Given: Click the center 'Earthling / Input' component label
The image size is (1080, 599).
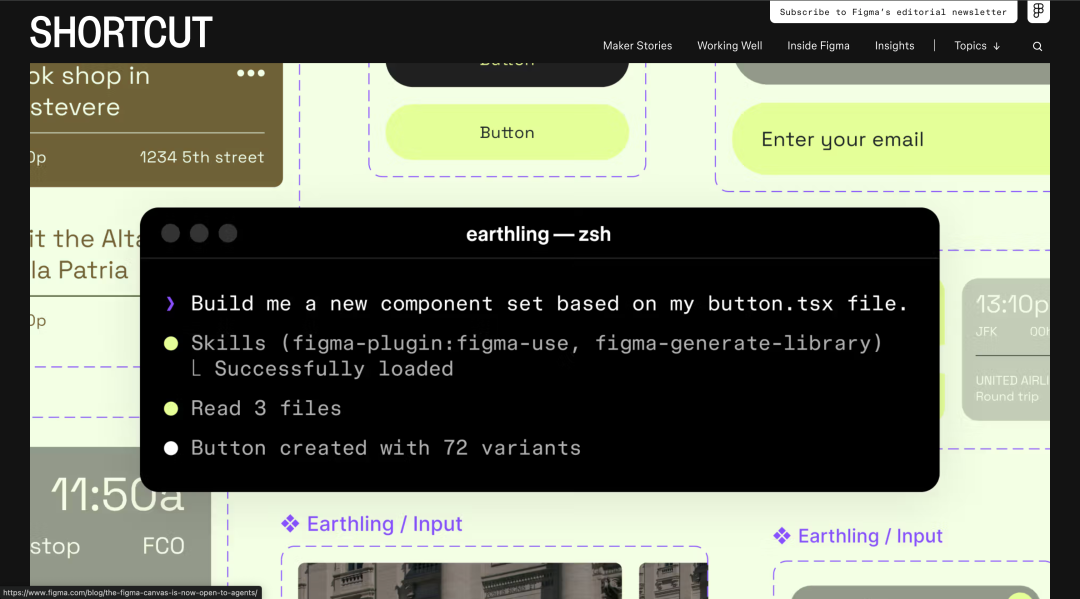Looking at the screenshot, I should pos(384,524).
